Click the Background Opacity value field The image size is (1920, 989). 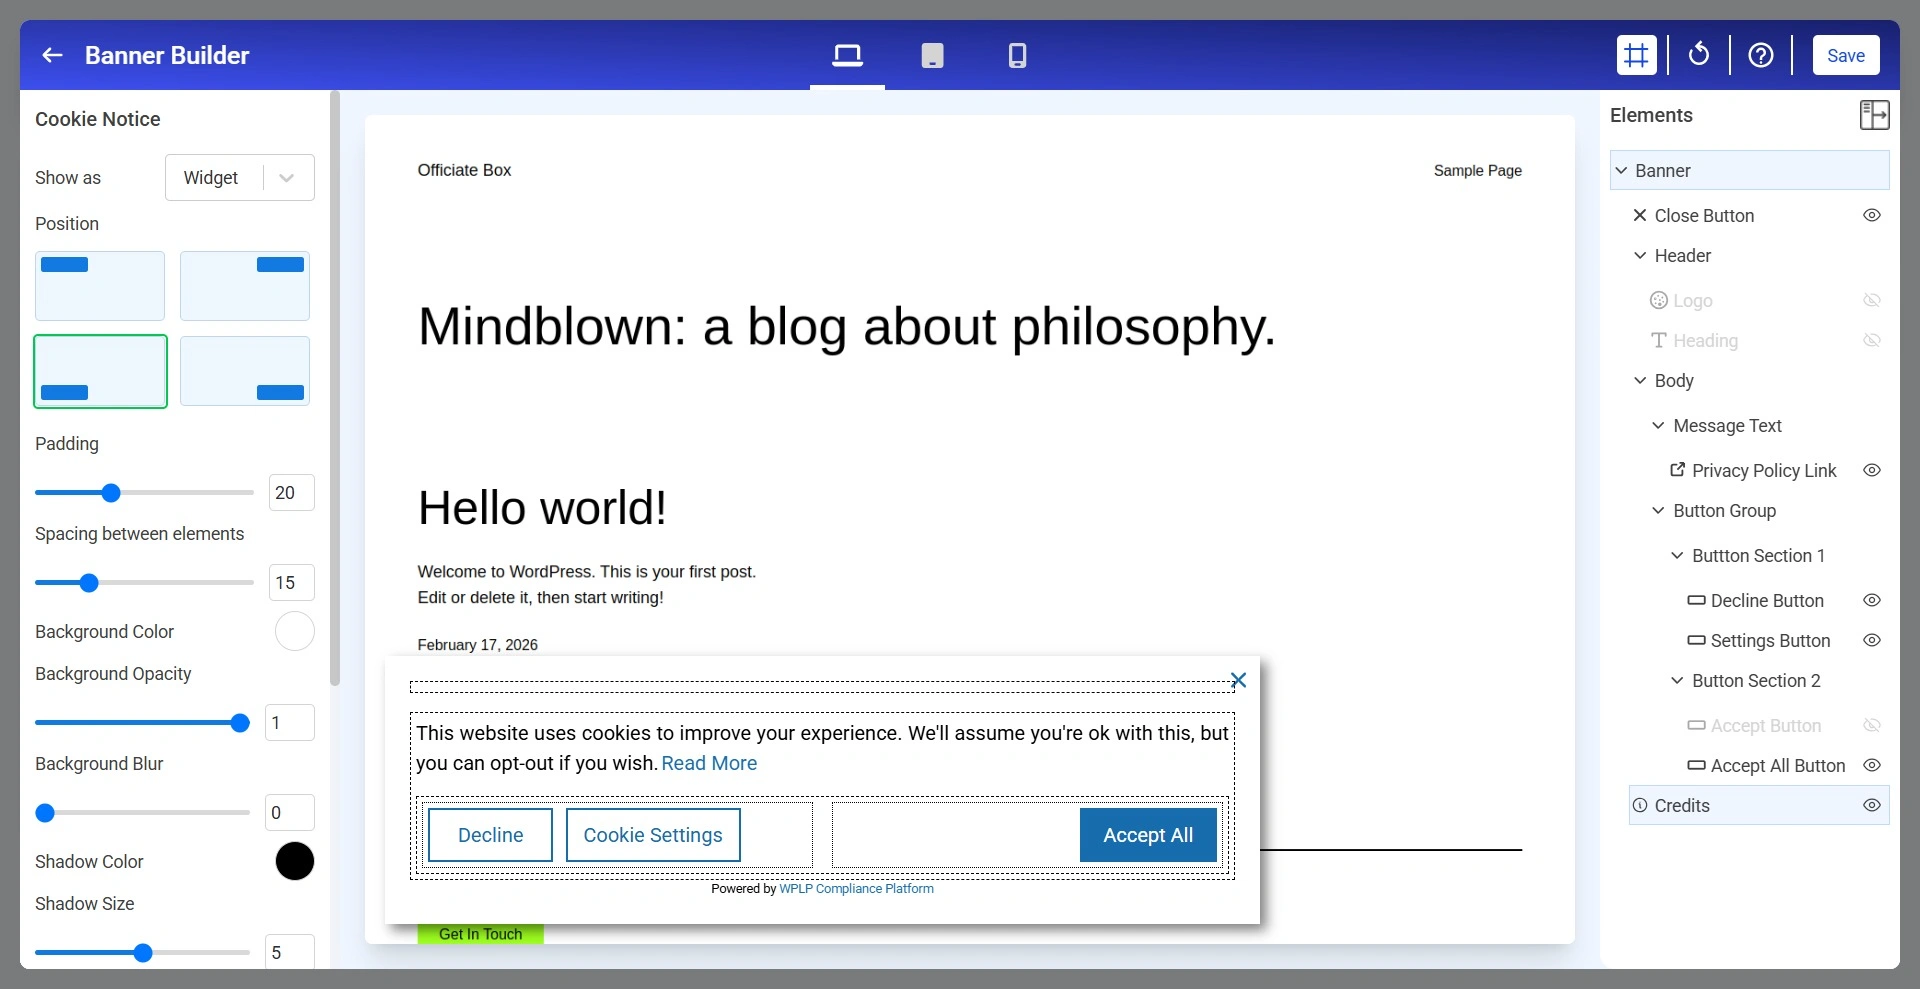coord(289,722)
